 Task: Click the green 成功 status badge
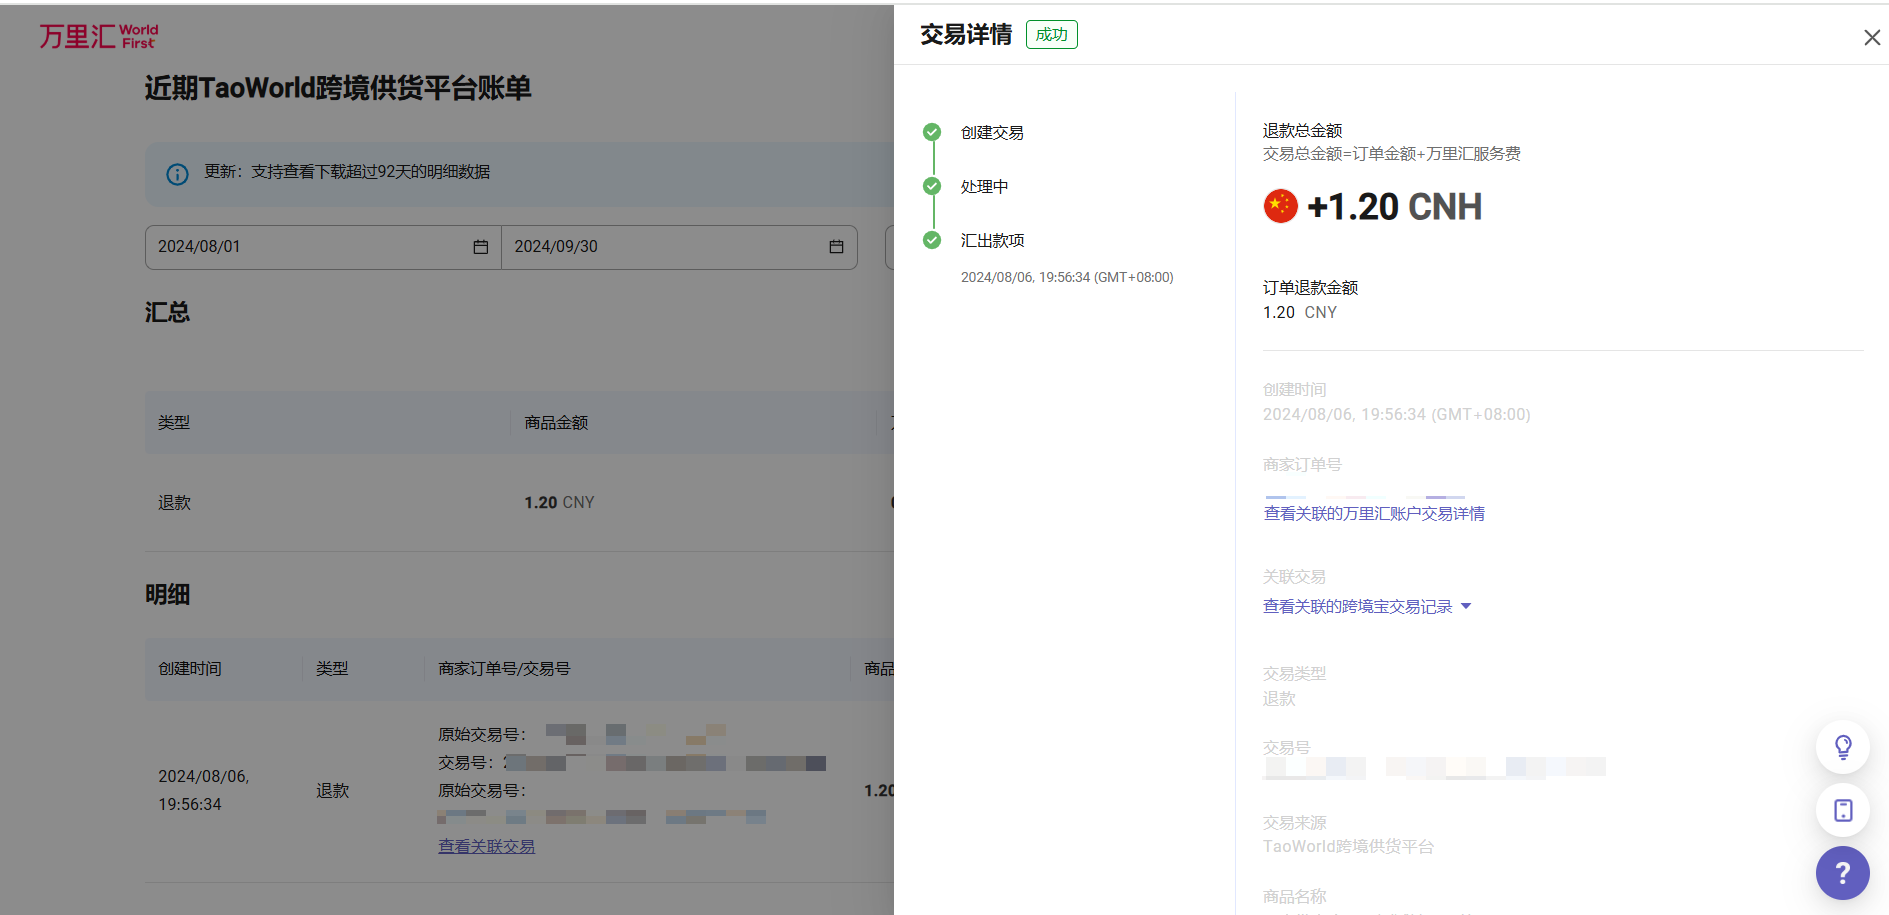[x=1051, y=35]
